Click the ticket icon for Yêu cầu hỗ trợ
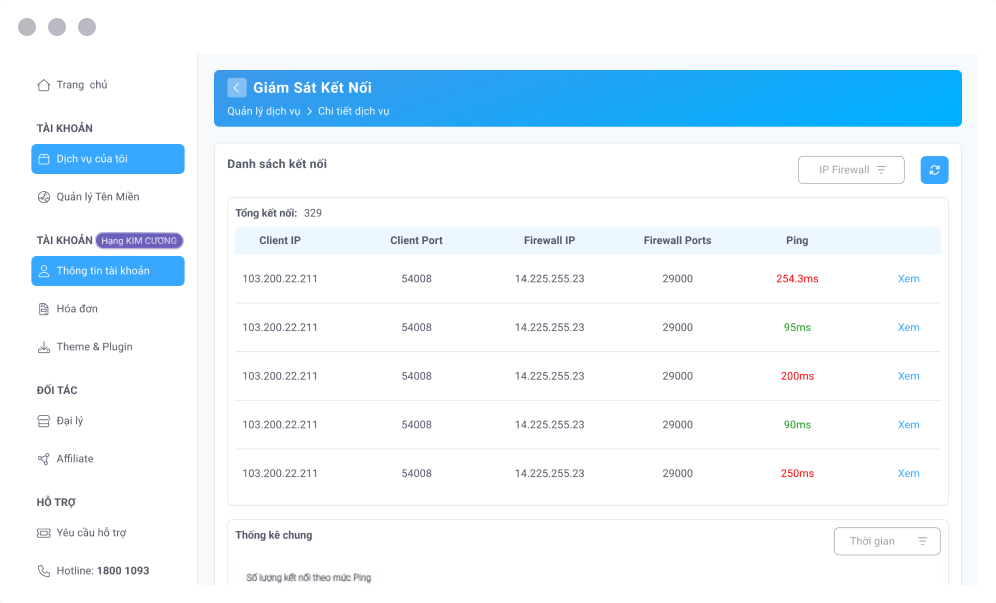The height and width of the screenshot is (603, 996). 43,533
